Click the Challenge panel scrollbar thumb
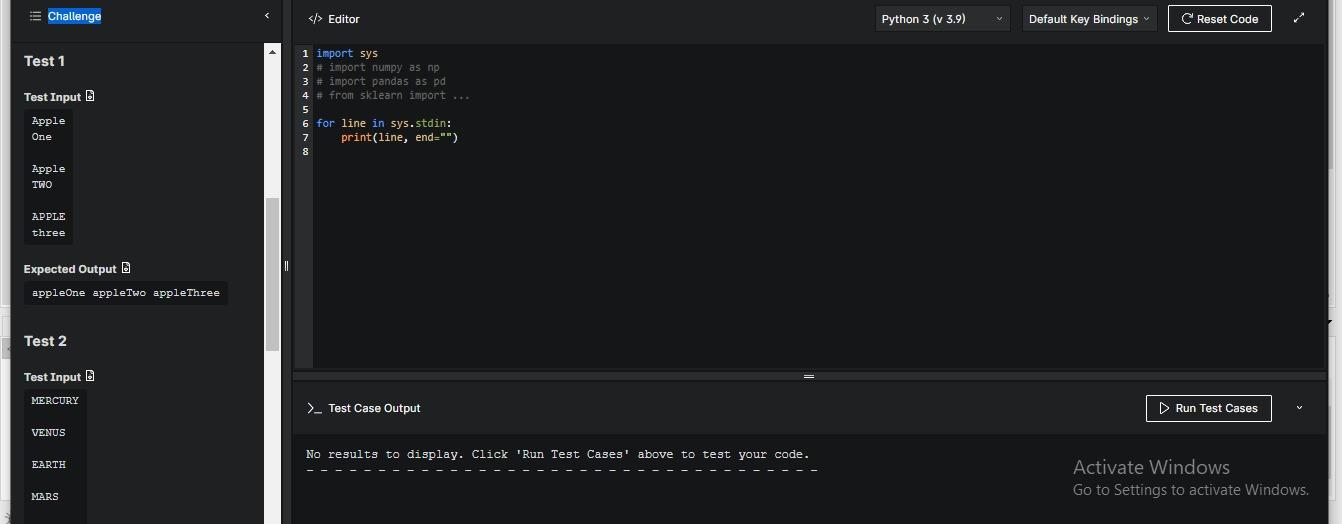Image resolution: width=1342 pixels, height=524 pixels. click(272, 274)
